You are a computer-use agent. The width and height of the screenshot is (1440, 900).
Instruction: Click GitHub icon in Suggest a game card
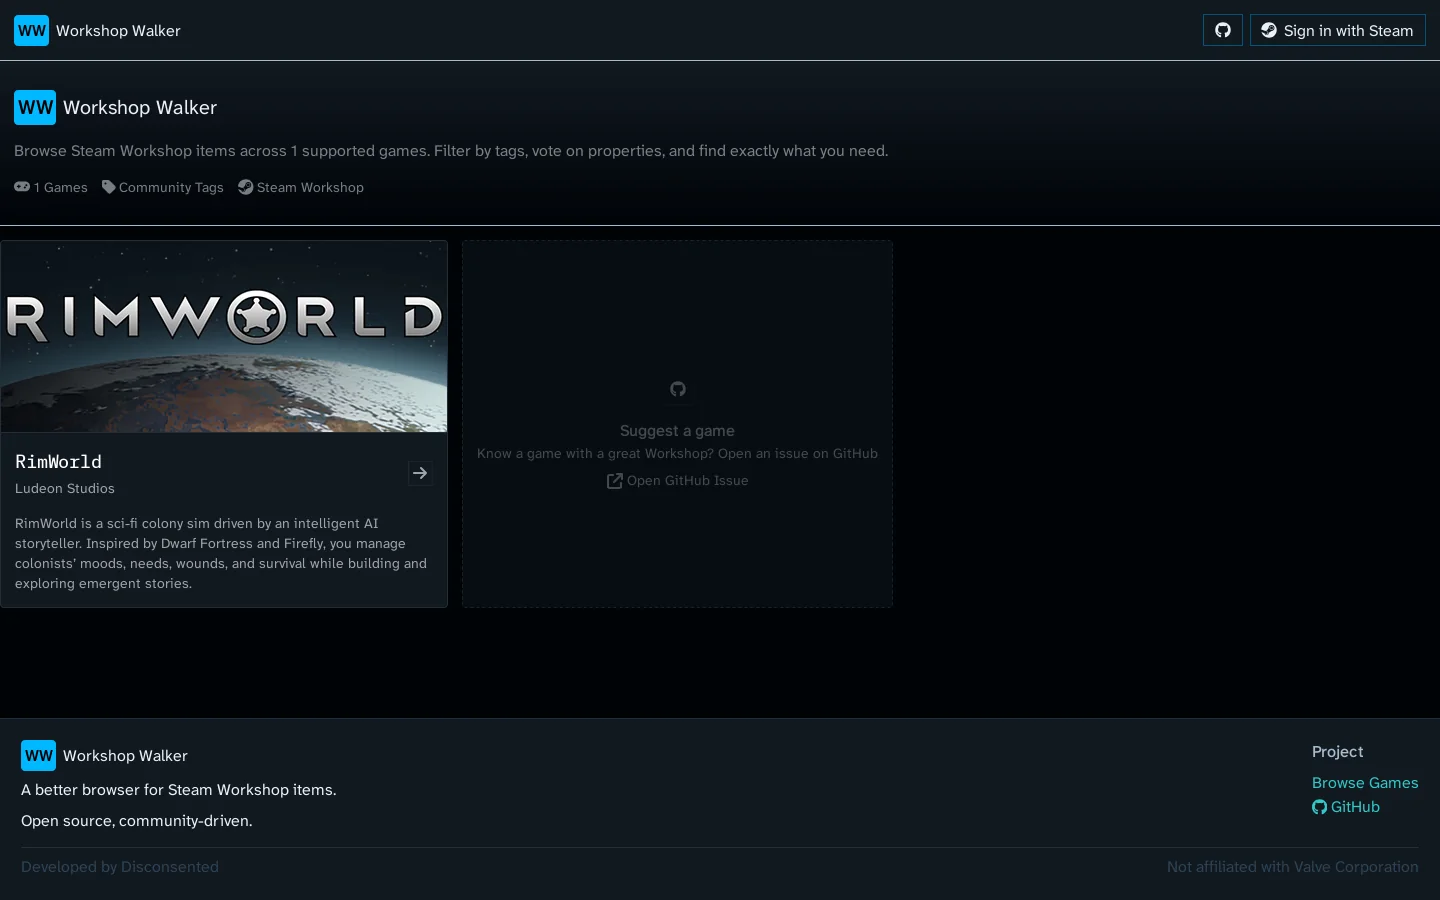tap(678, 389)
